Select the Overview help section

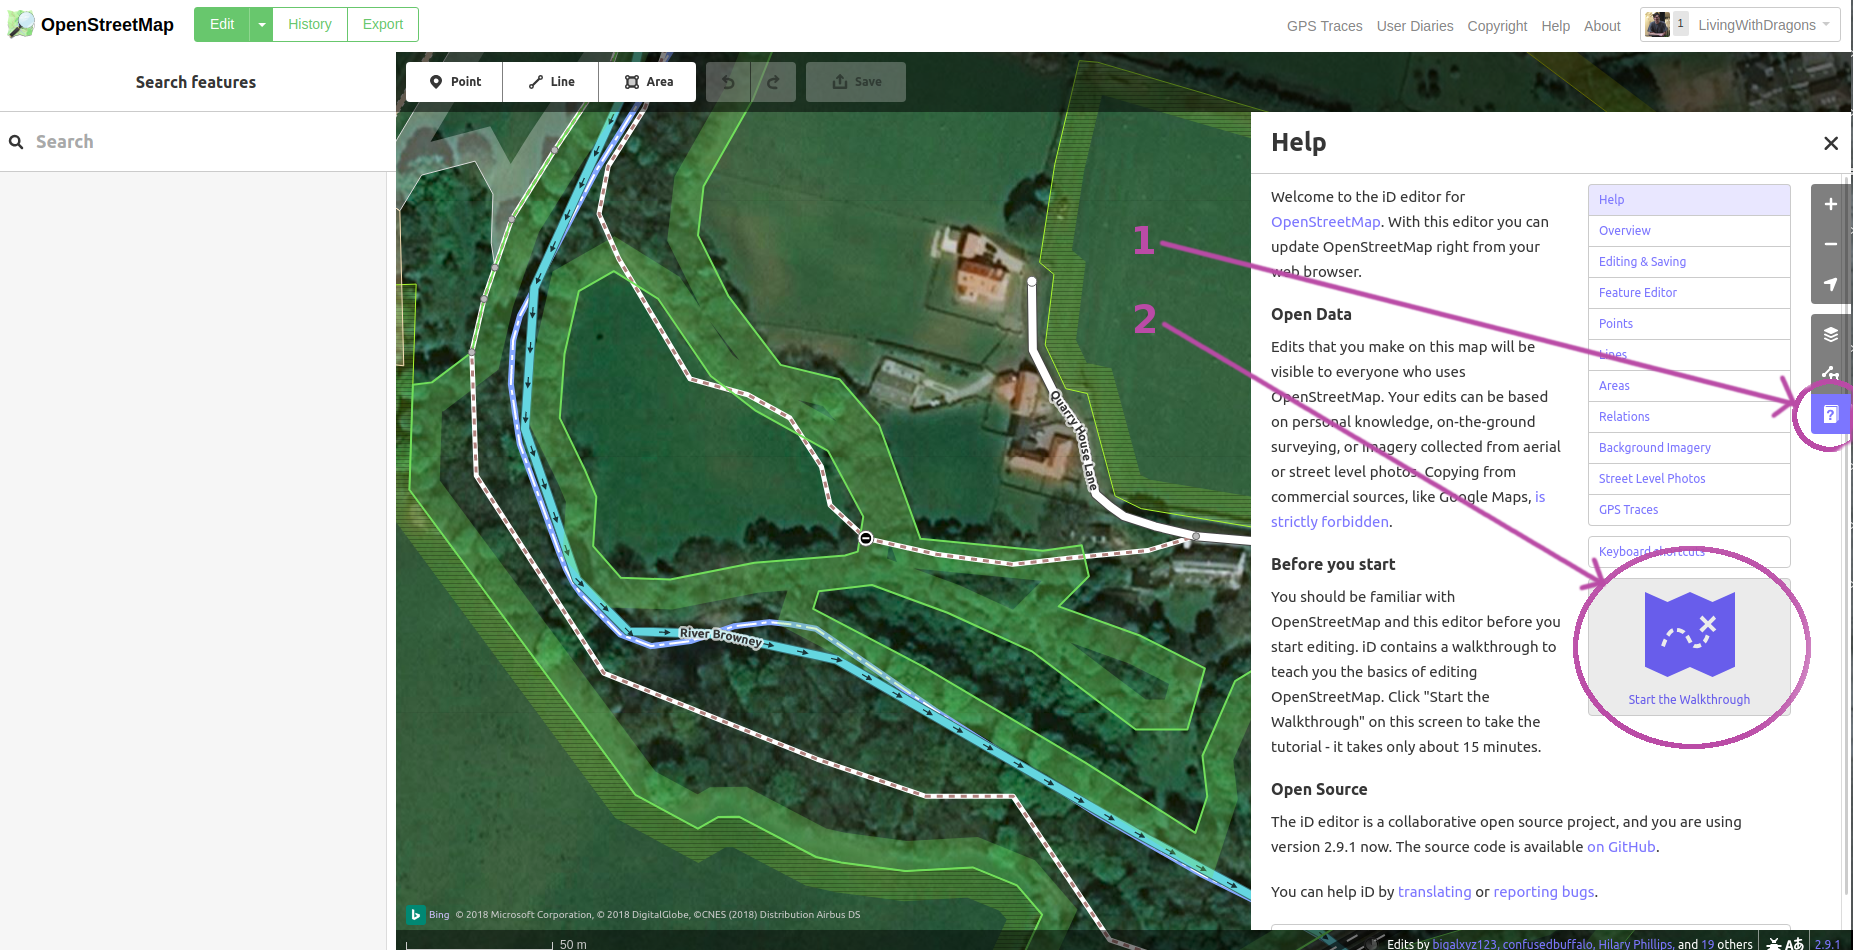coord(1689,231)
